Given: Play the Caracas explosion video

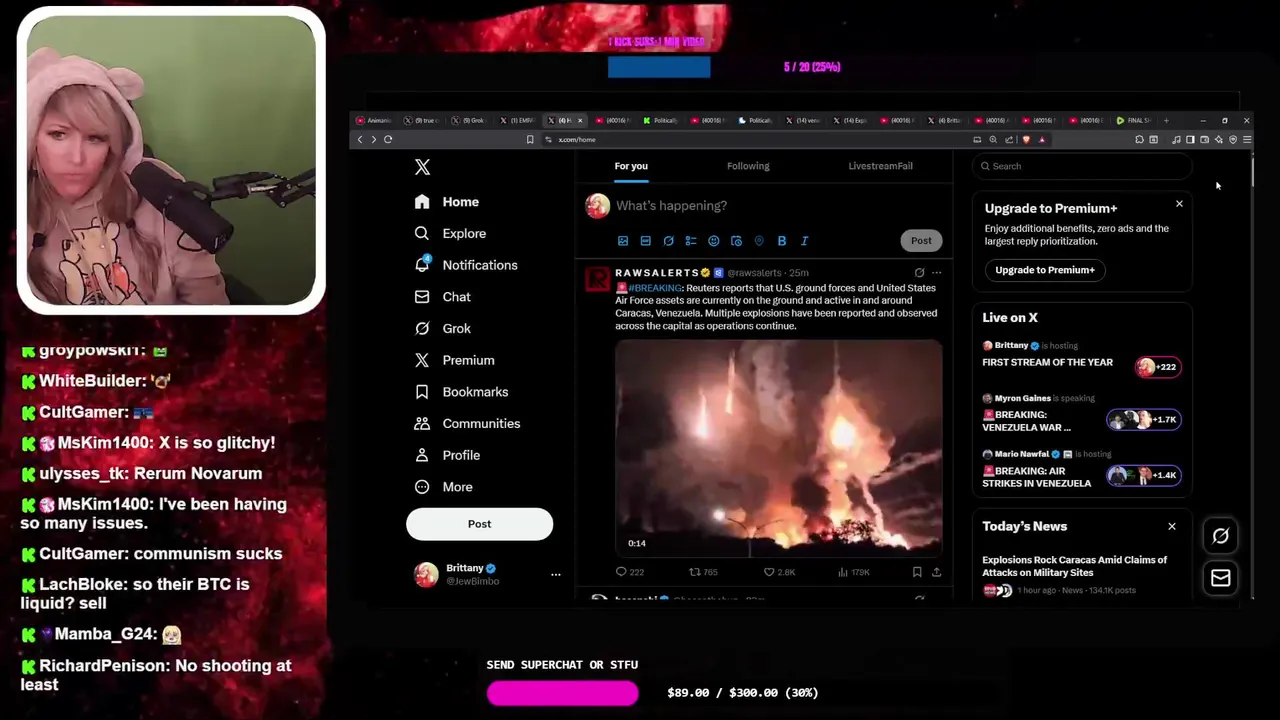Looking at the screenshot, I should pos(778,447).
